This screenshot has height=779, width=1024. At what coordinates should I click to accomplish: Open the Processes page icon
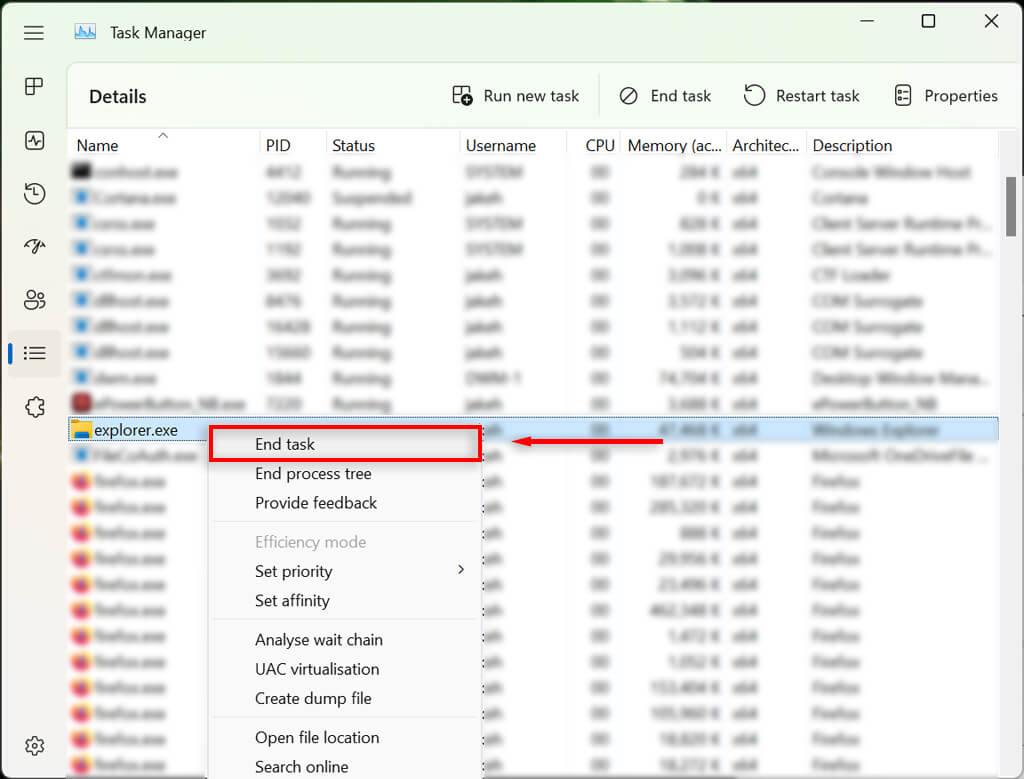tap(34, 87)
